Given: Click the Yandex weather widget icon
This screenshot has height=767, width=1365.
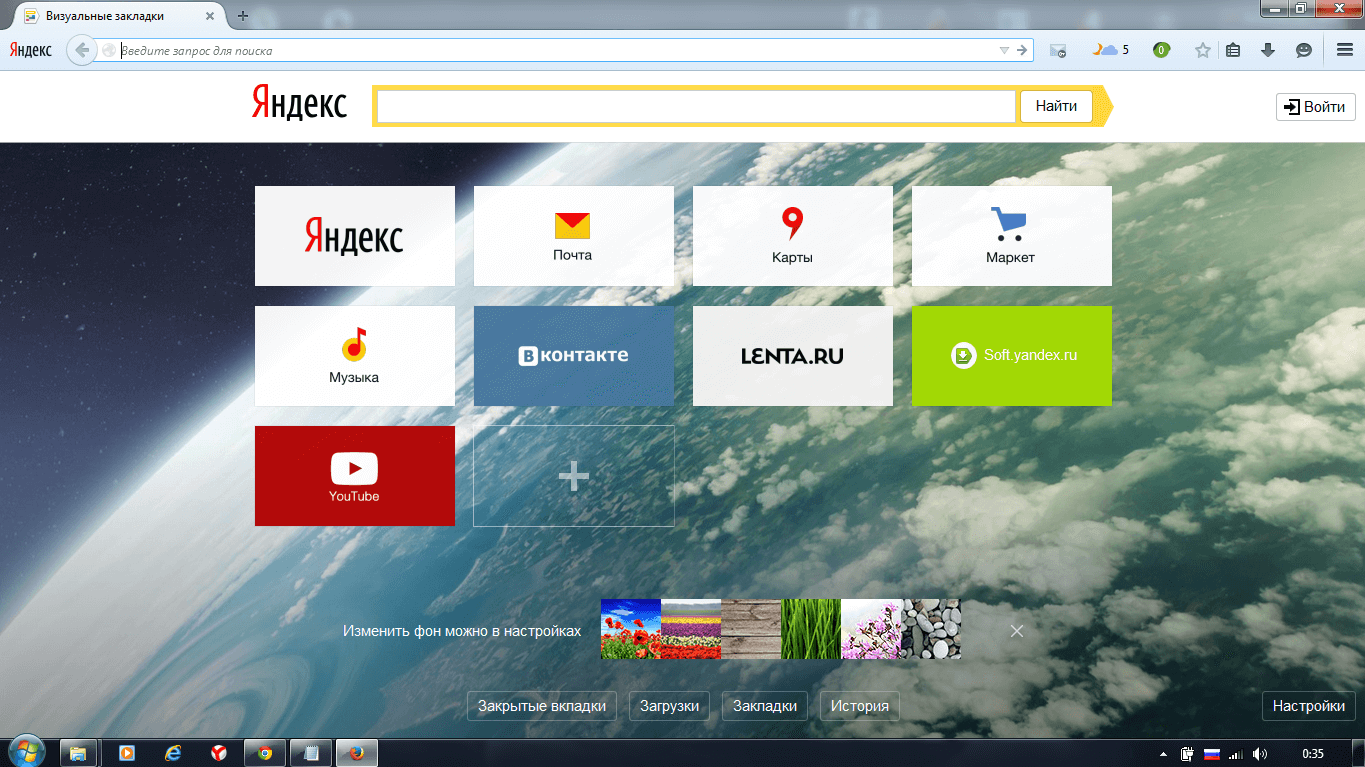Looking at the screenshot, I should click(1110, 50).
